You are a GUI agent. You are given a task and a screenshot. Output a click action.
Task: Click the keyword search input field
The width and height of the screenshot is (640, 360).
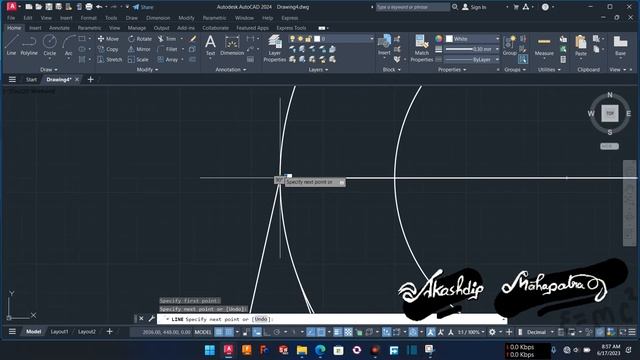pyautogui.click(x=412, y=7)
